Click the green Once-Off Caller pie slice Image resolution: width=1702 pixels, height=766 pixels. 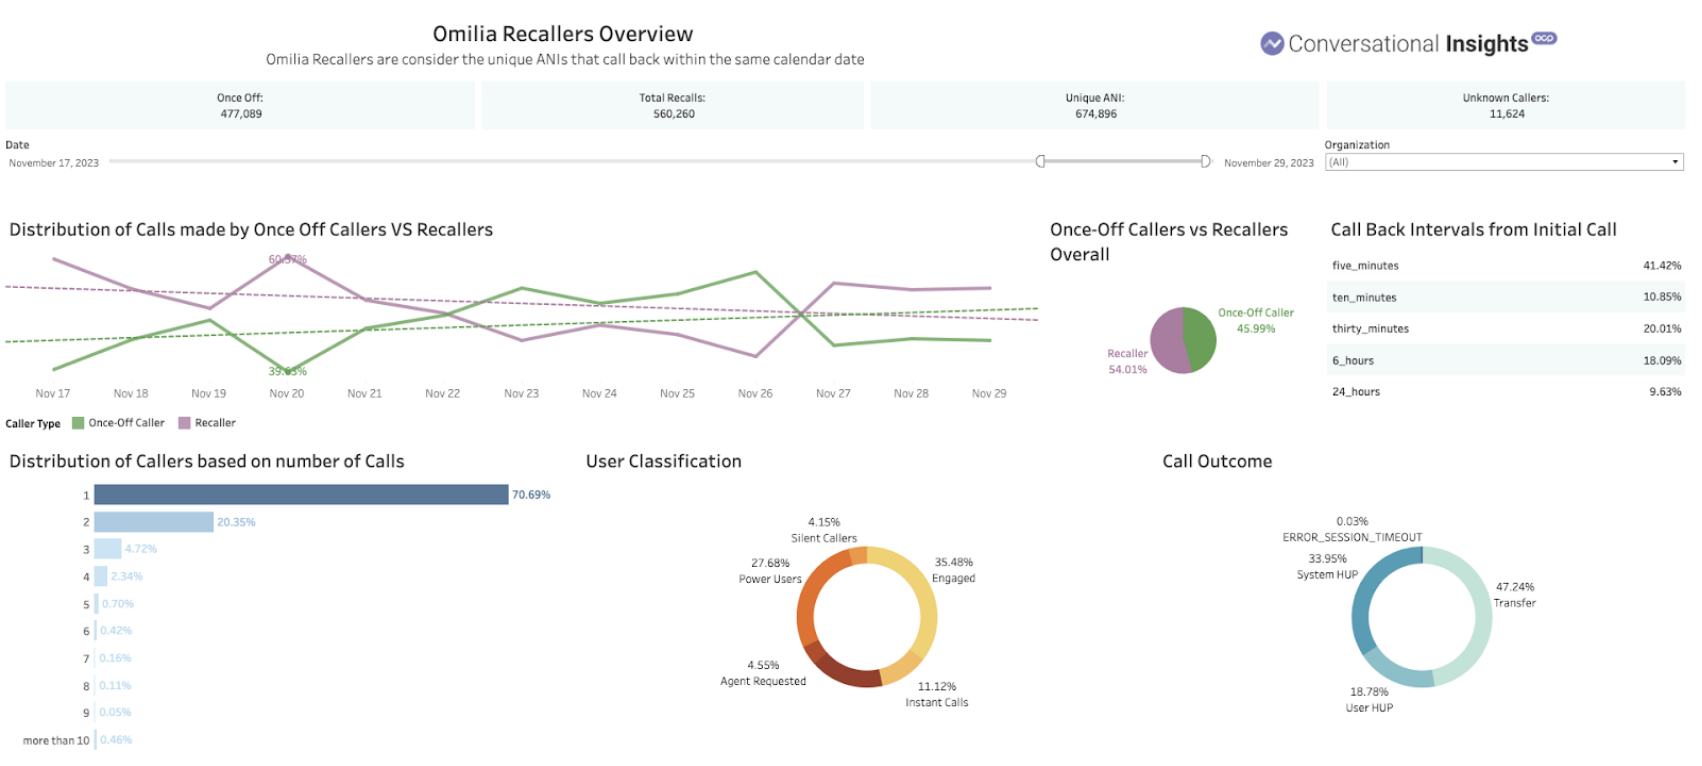(1201, 338)
